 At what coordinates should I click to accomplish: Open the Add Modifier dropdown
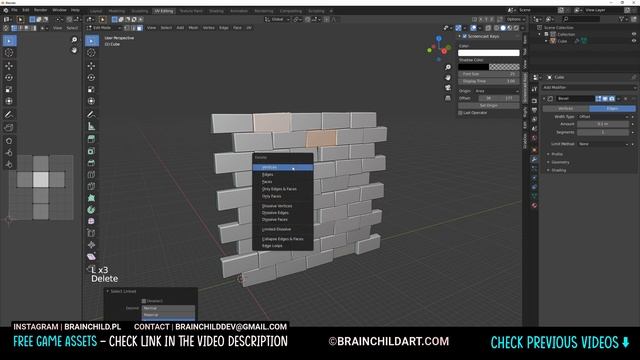pos(589,87)
